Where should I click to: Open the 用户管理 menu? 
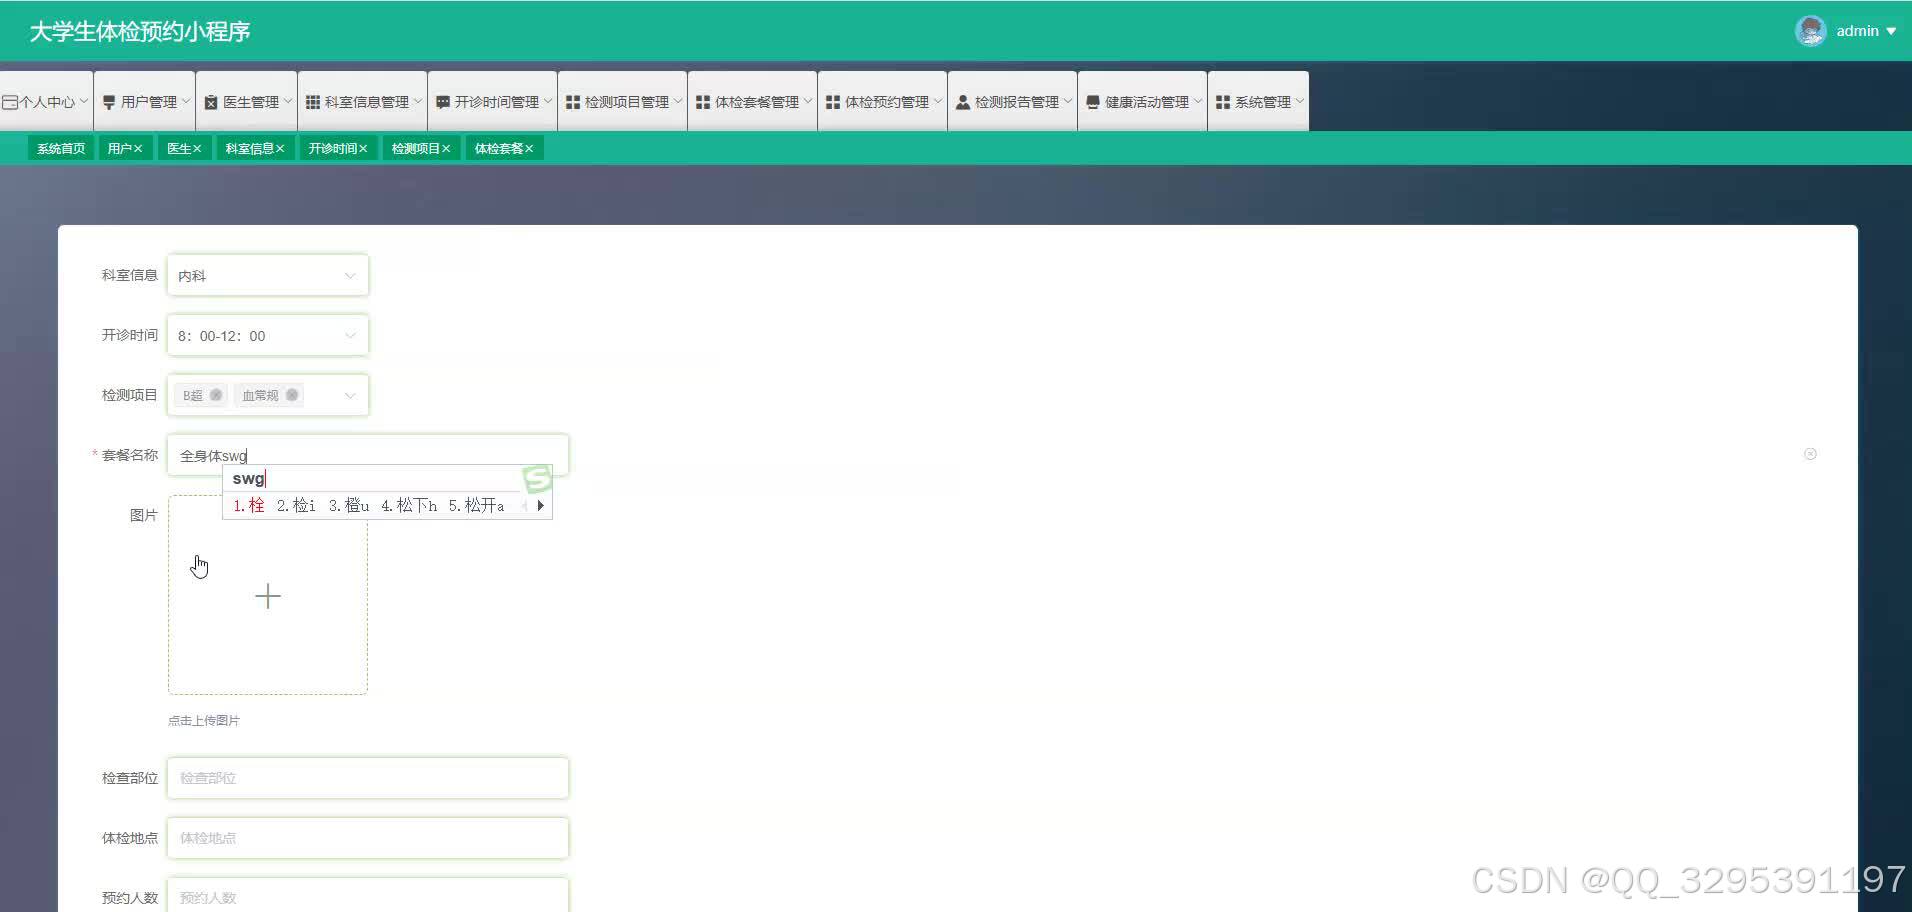tap(145, 101)
